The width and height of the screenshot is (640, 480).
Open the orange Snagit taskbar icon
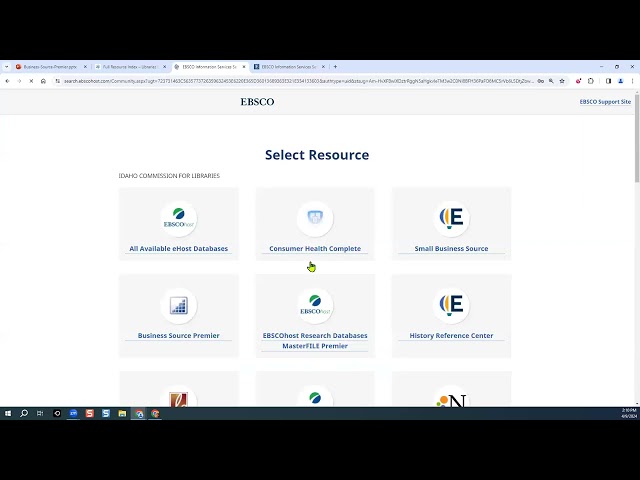(90, 413)
